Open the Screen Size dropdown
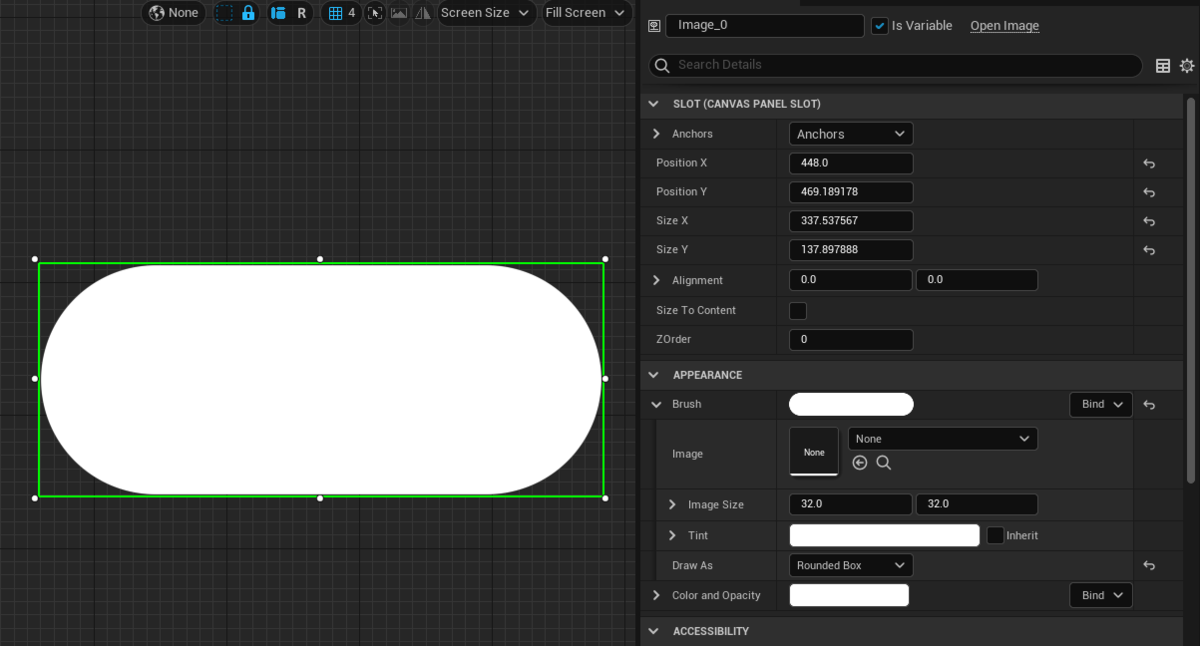Image resolution: width=1200 pixels, height=646 pixels. click(487, 13)
